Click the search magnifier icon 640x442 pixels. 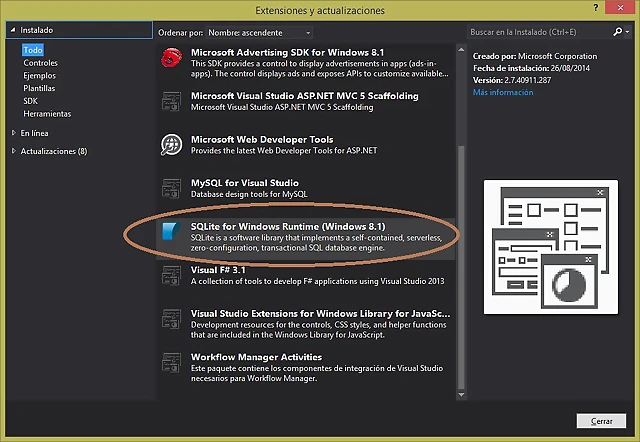coord(618,32)
